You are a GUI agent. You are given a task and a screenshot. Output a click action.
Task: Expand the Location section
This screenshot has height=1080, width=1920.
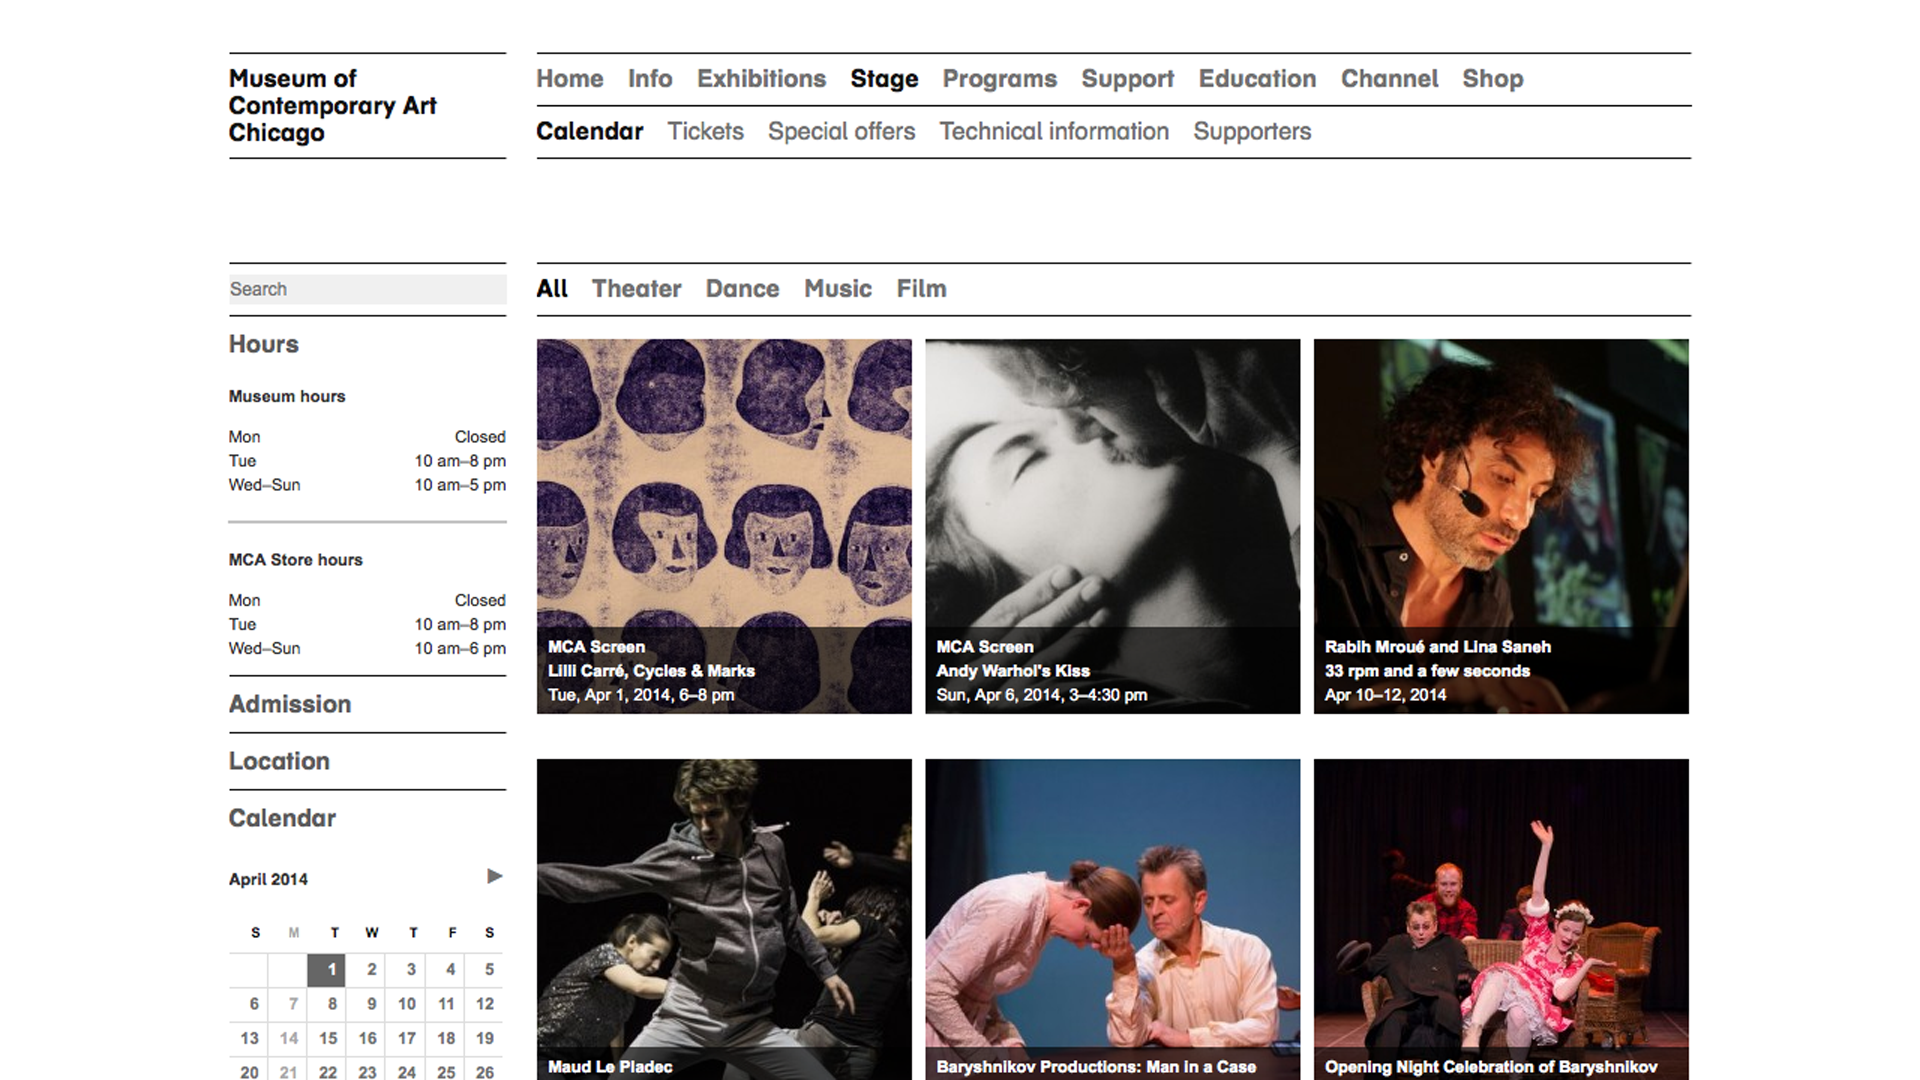tap(279, 761)
